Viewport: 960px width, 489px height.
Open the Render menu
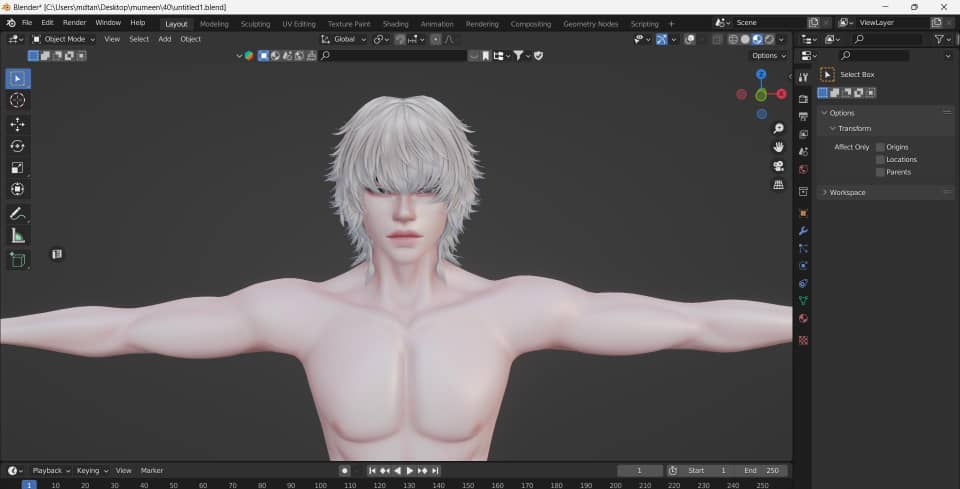75,23
